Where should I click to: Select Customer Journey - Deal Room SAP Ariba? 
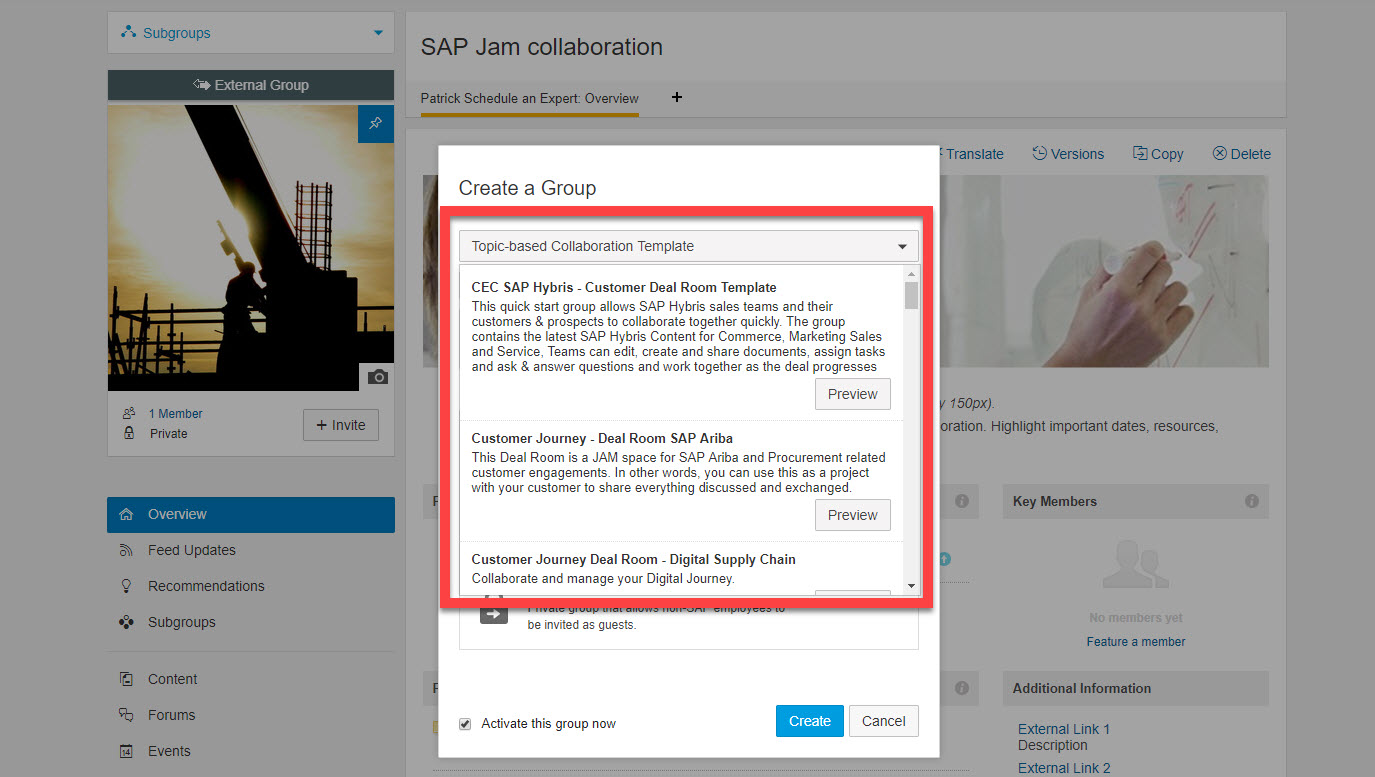602,438
